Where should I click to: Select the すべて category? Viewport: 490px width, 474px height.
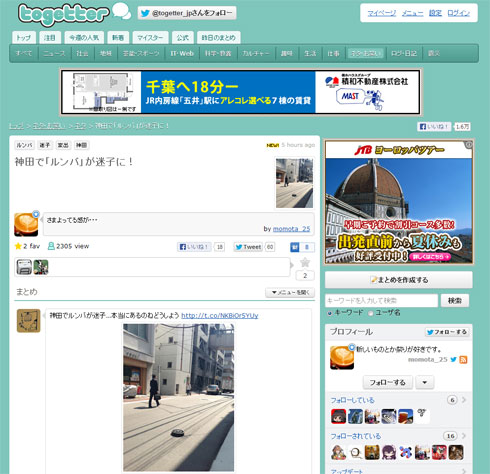24,53
